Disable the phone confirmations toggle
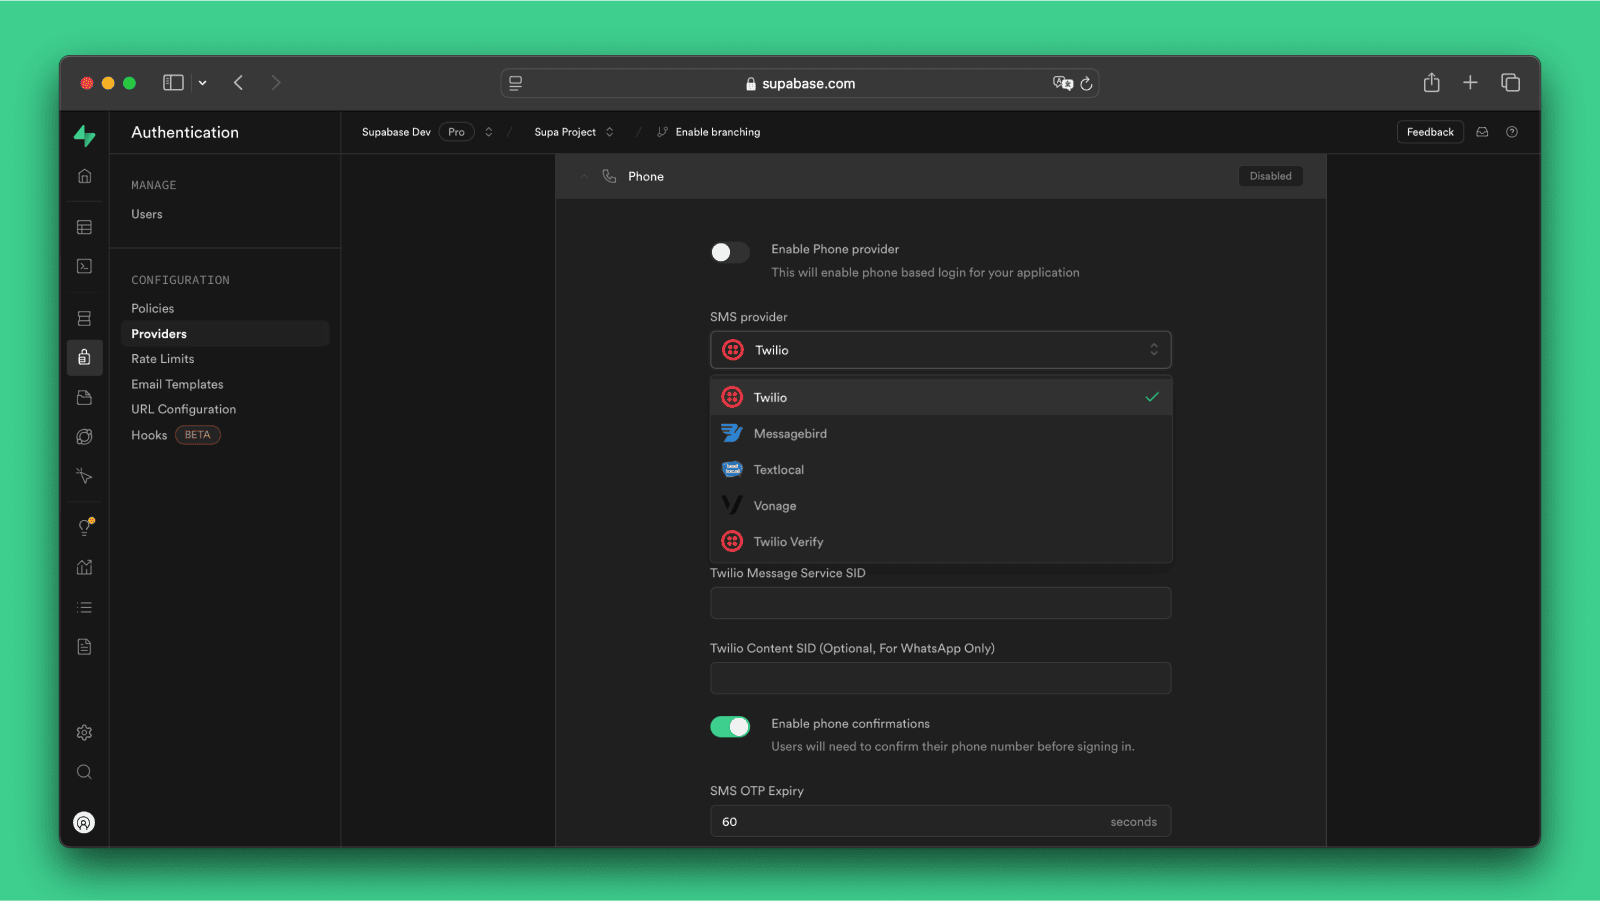The width and height of the screenshot is (1600, 901). click(729, 727)
